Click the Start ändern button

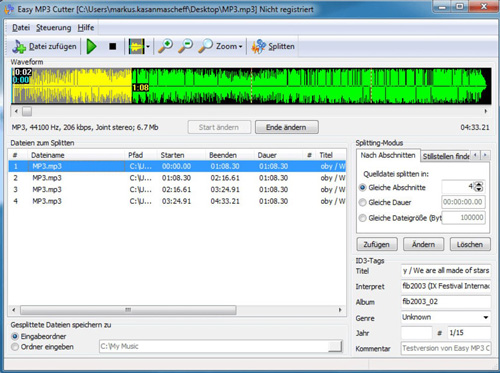tap(219, 127)
